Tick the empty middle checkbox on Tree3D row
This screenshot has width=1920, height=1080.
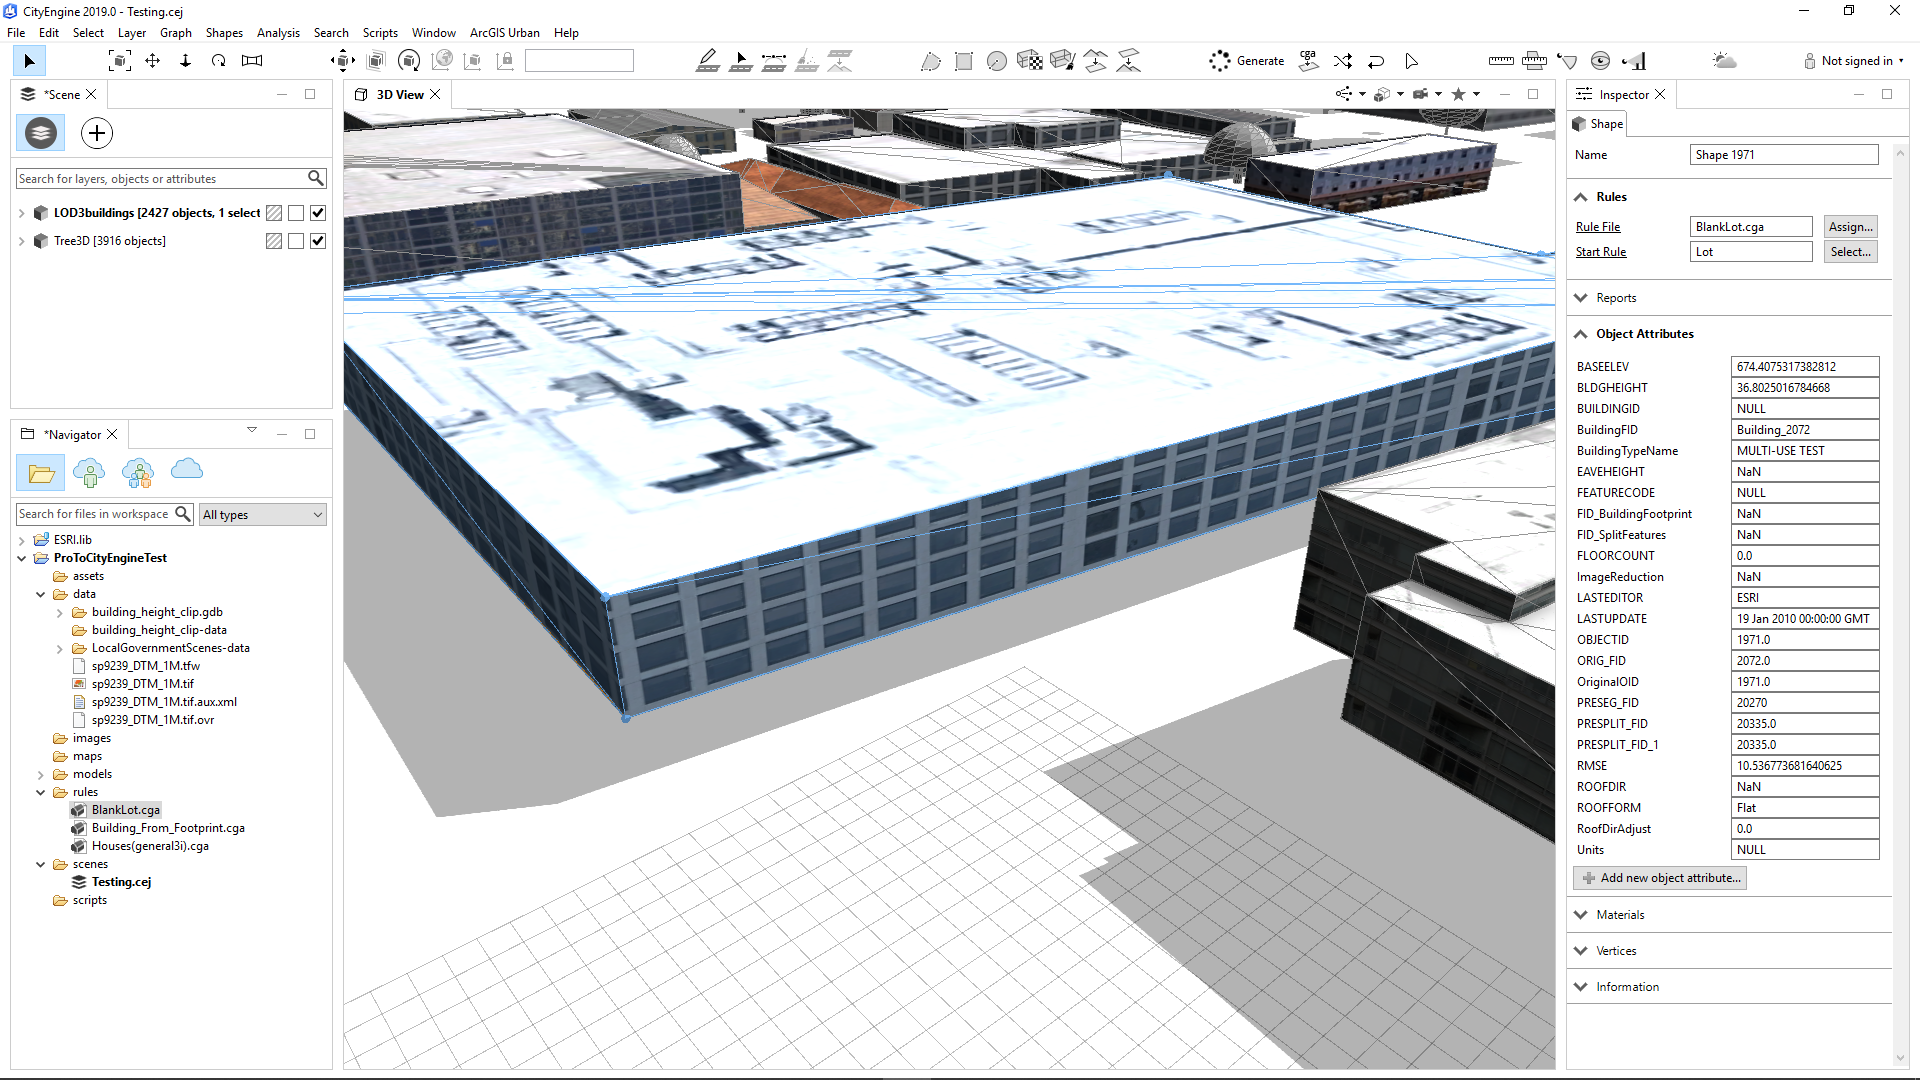[296, 241]
